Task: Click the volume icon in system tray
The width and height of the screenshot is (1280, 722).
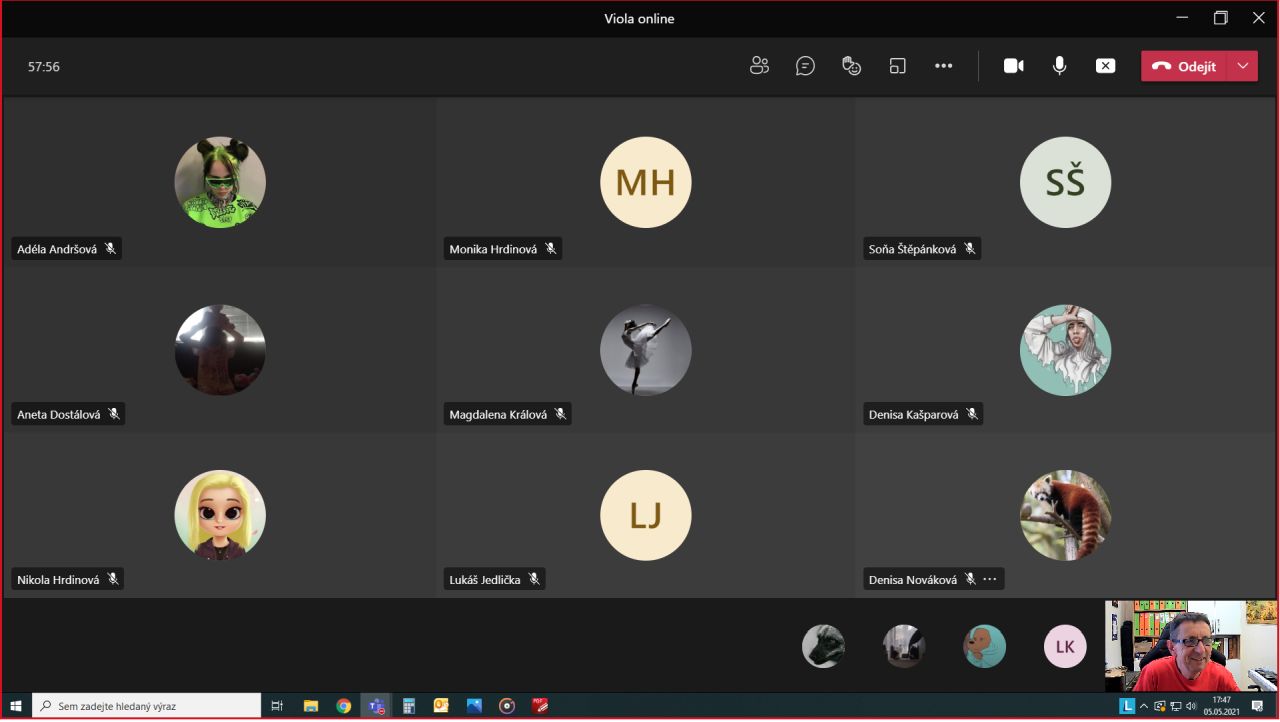Action: 1191,706
